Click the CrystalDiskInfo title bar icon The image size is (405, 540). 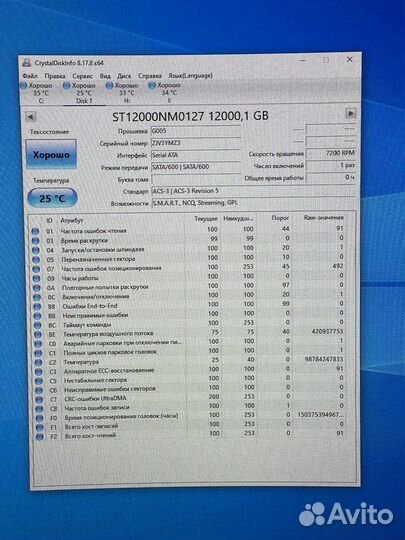tap(27, 63)
